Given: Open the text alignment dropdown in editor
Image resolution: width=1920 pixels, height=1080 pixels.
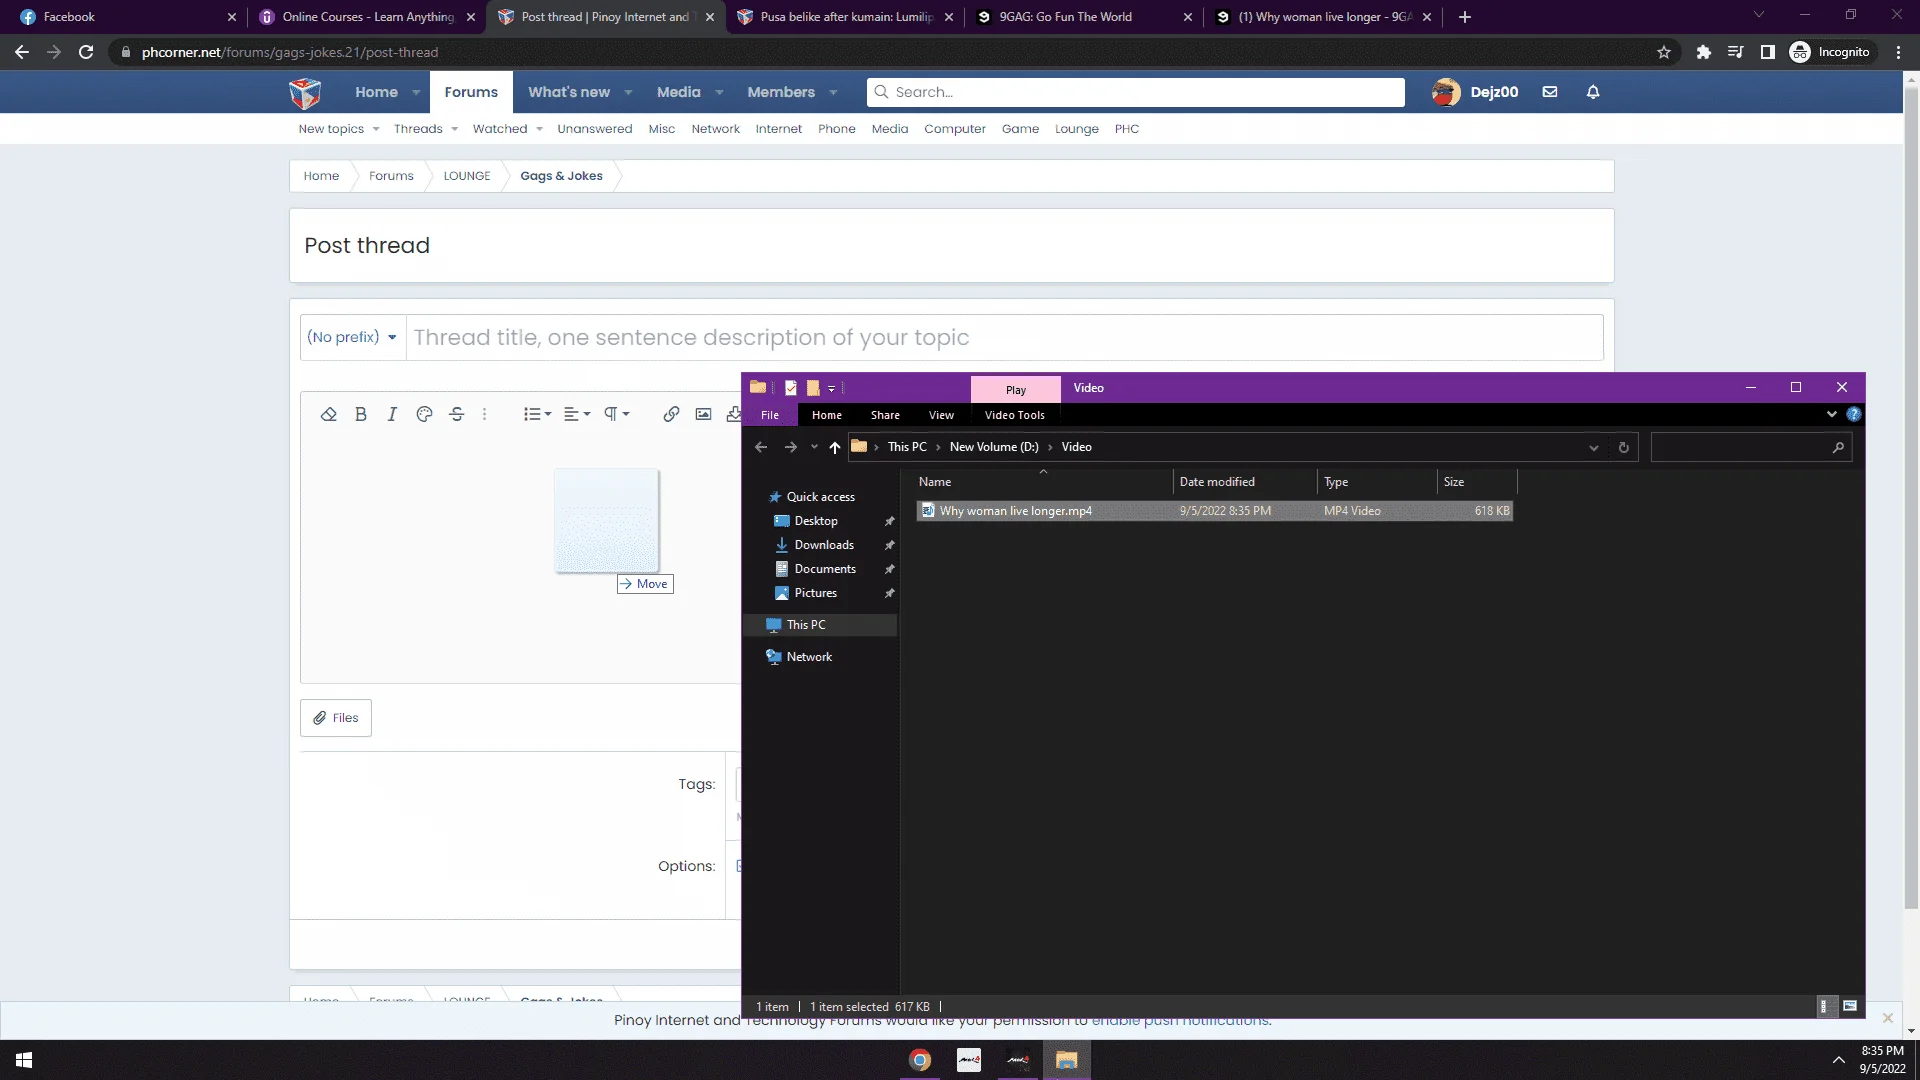Looking at the screenshot, I should pyautogui.click(x=577, y=414).
